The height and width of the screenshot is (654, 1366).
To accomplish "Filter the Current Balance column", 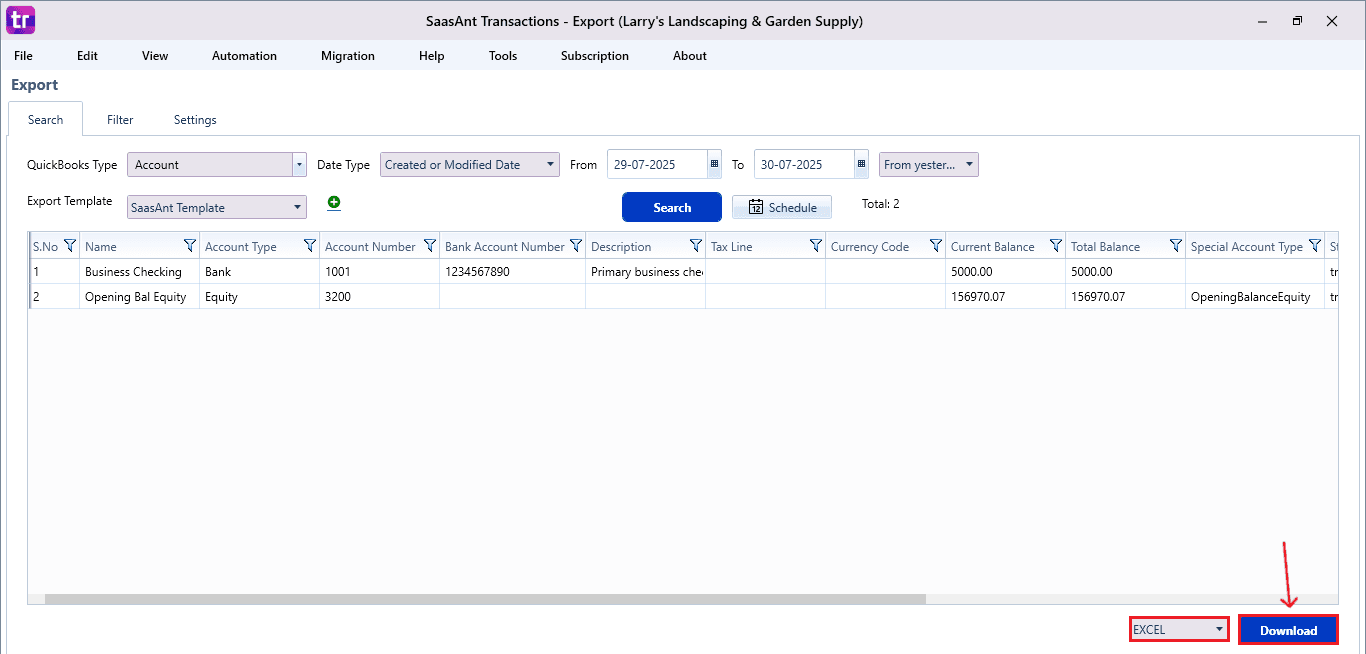I will click(1055, 246).
